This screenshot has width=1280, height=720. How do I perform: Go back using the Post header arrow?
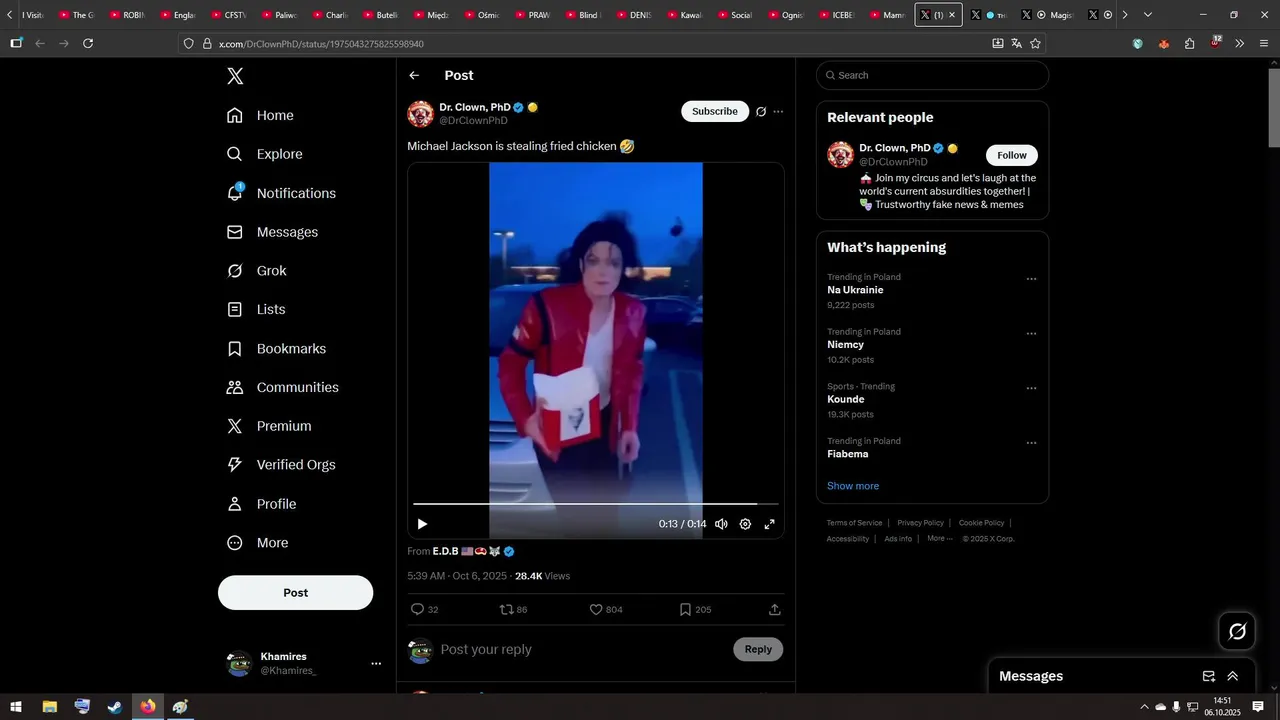pyautogui.click(x=414, y=75)
